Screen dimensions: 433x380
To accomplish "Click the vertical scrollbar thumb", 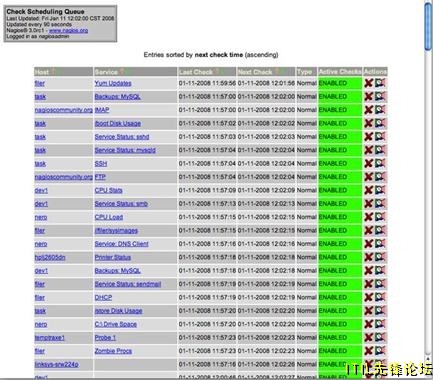I will (x=428, y=27).
